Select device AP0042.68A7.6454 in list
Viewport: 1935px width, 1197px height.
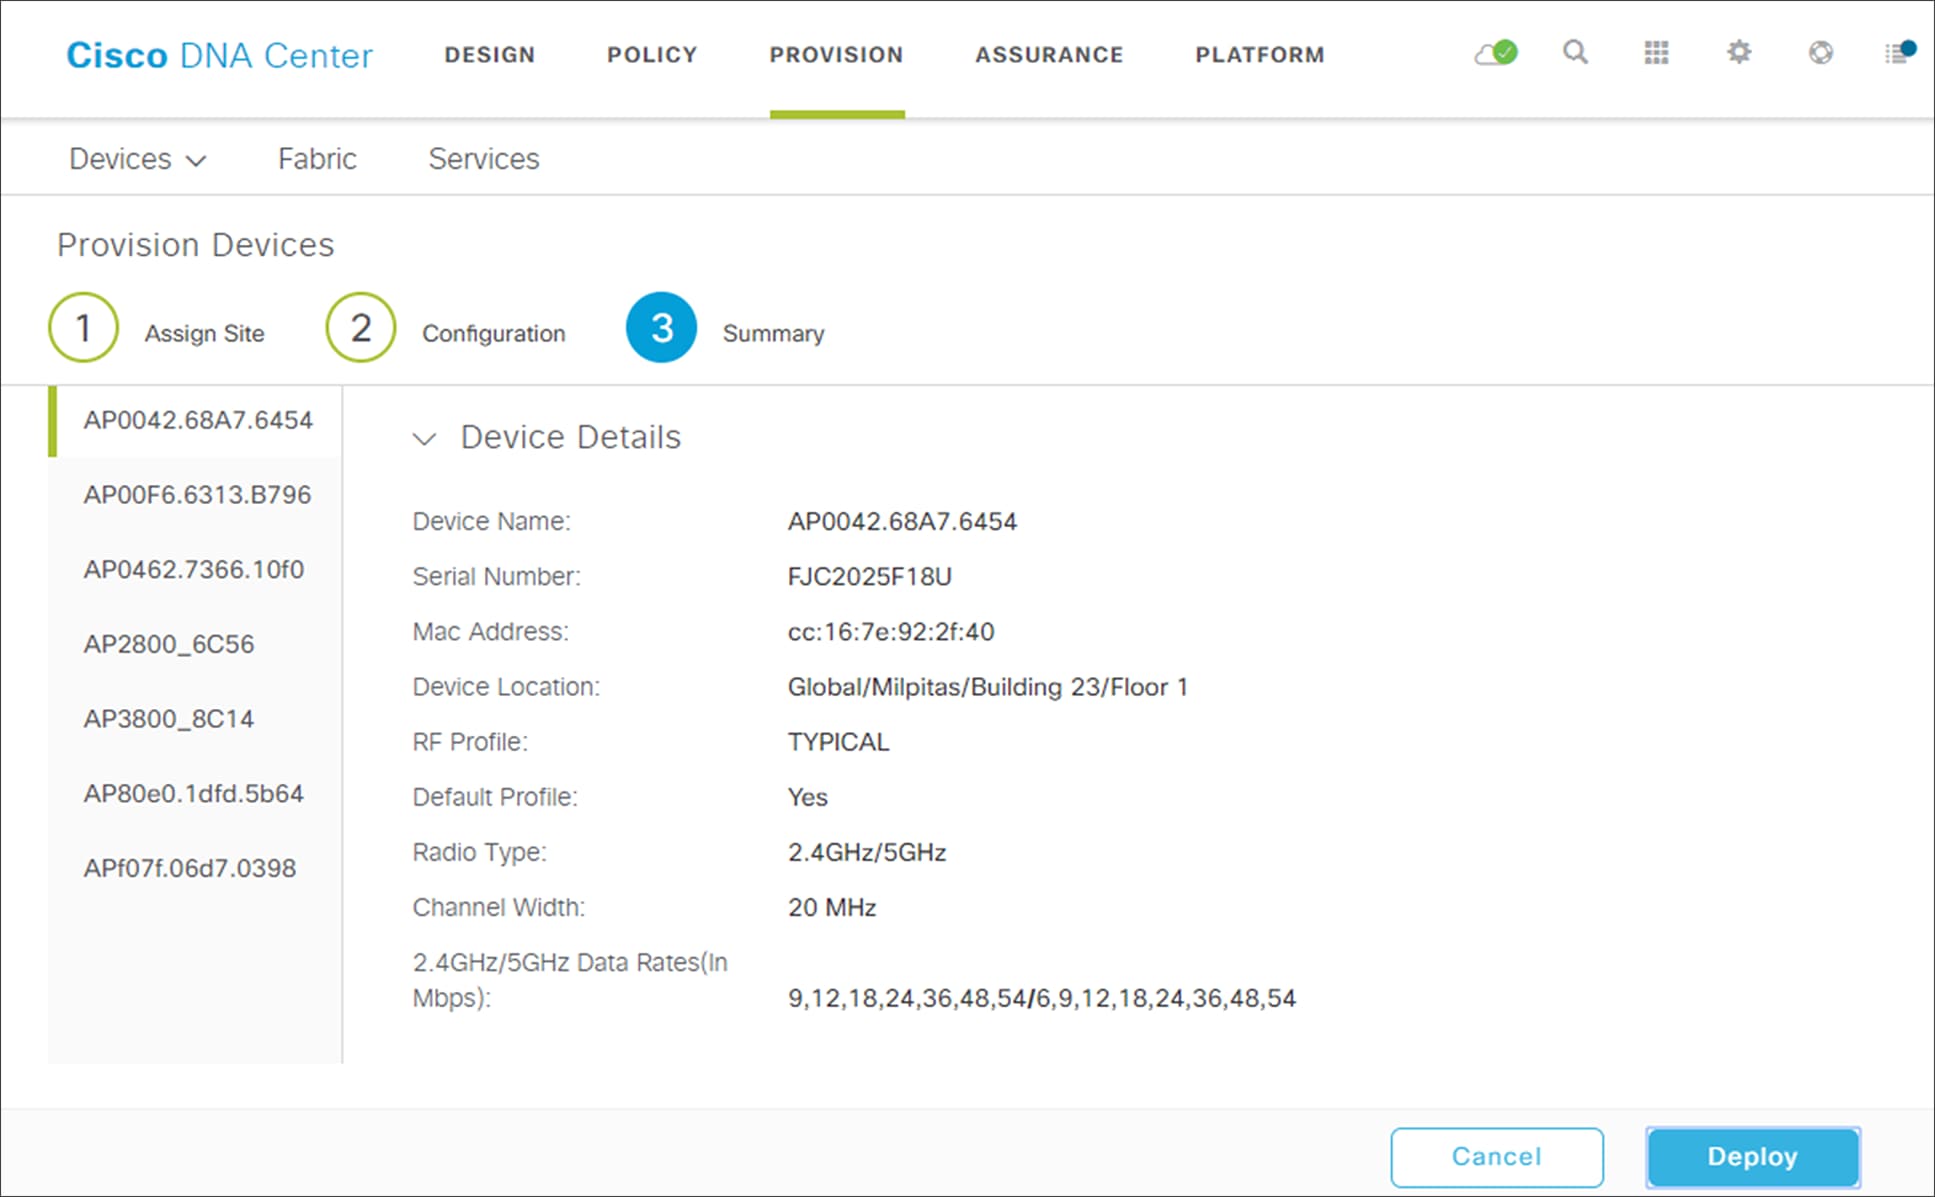[x=198, y=420]
